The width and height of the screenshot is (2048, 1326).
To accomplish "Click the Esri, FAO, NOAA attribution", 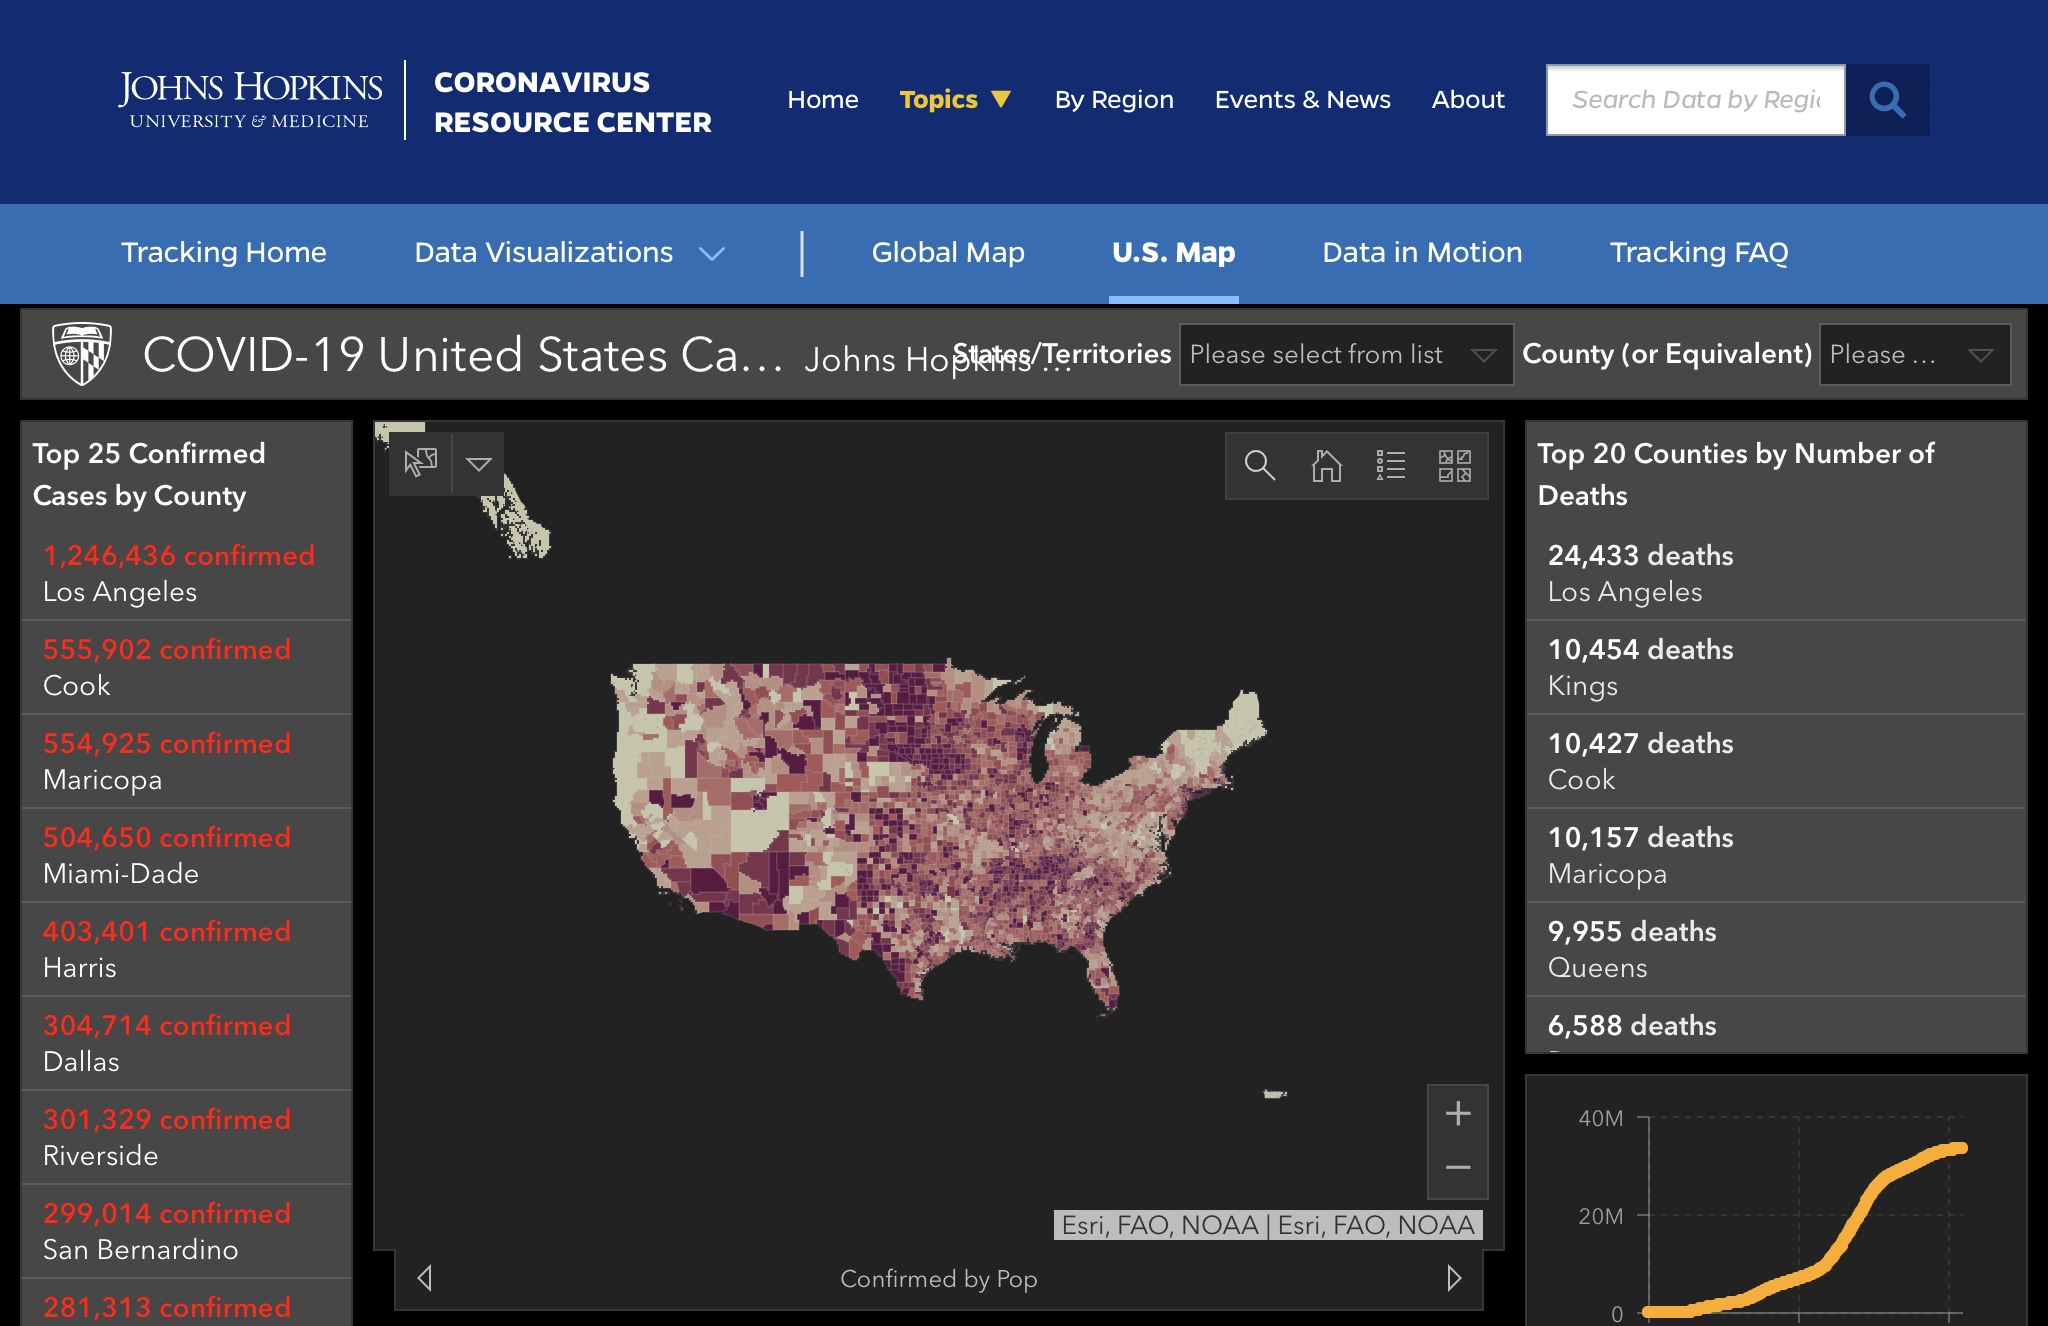I will pyautogui.click(x=1268, y=1225).
